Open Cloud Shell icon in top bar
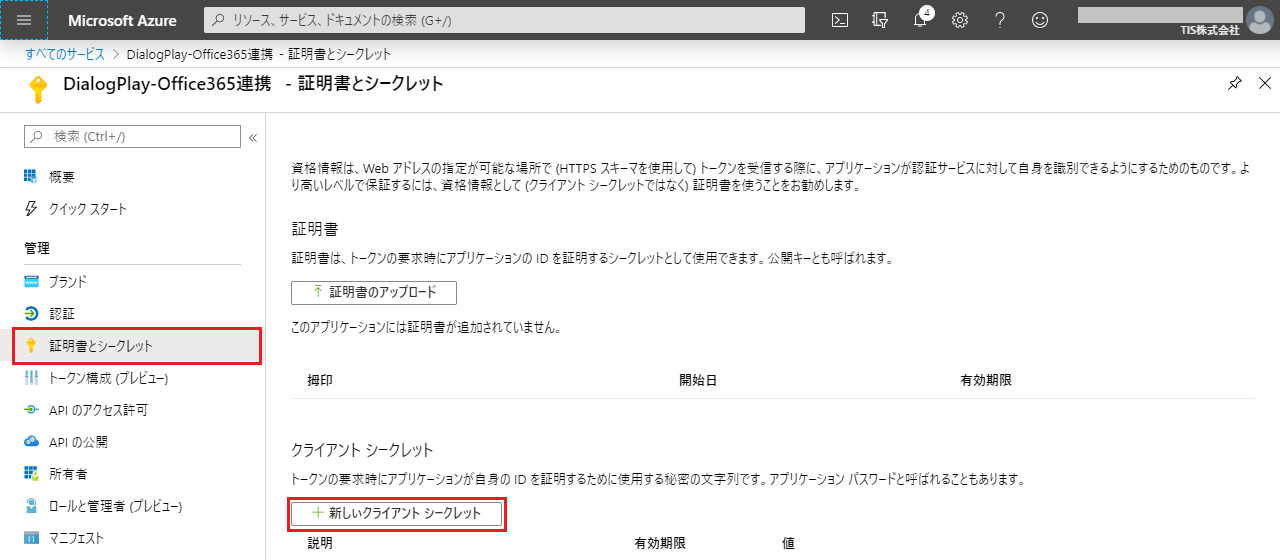The image size is (1280, 560). (841, 20)
